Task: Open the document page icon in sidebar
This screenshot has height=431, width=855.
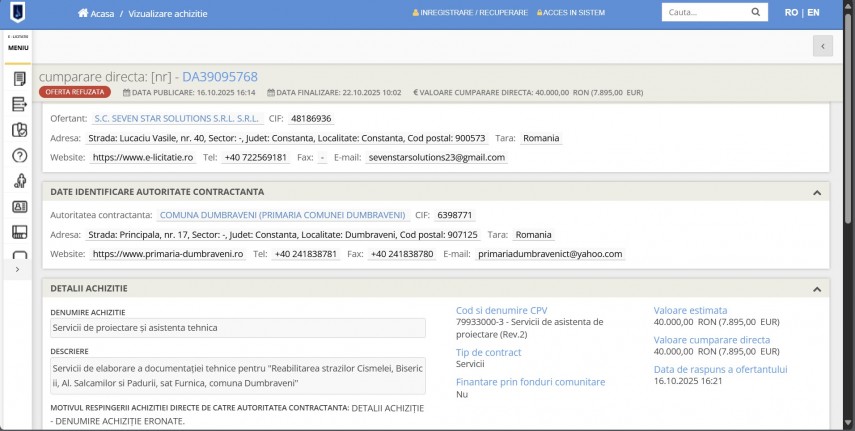Action: point(19,78)
